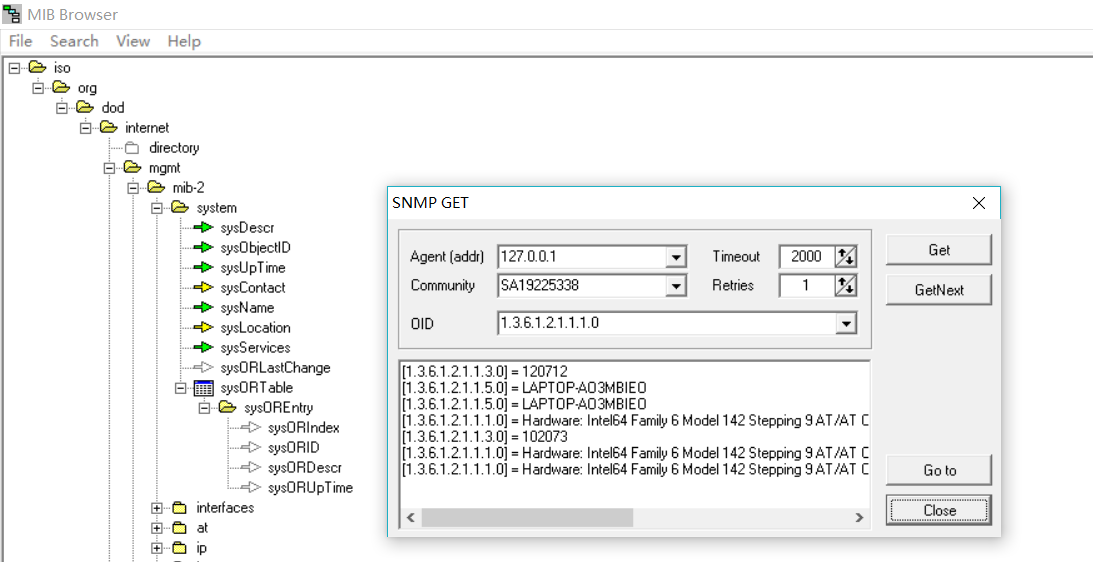This screenshot has height=562, width=1093.
Task: Click the internet folder icon
Action: click(x=109, y=128)
